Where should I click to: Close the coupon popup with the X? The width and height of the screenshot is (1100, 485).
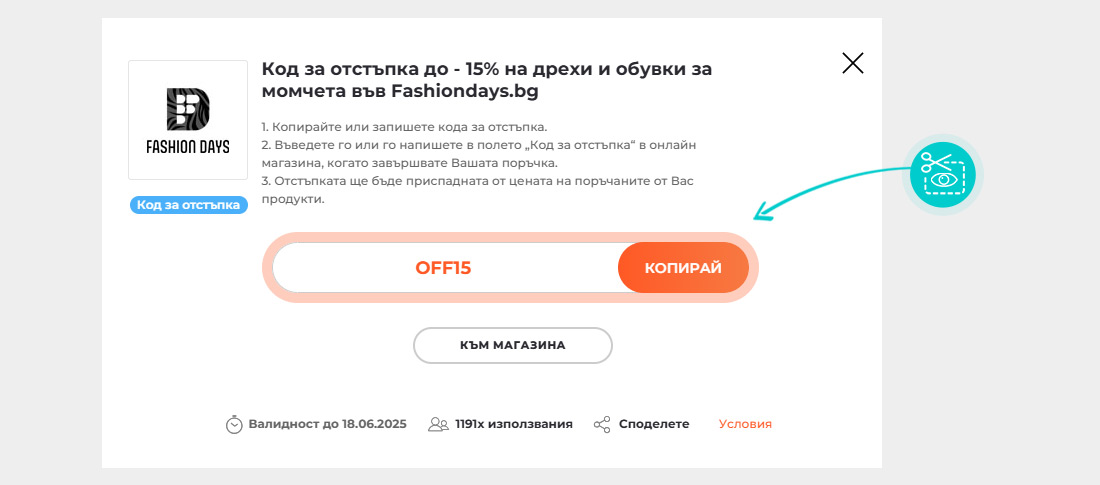tap(852, 63)
